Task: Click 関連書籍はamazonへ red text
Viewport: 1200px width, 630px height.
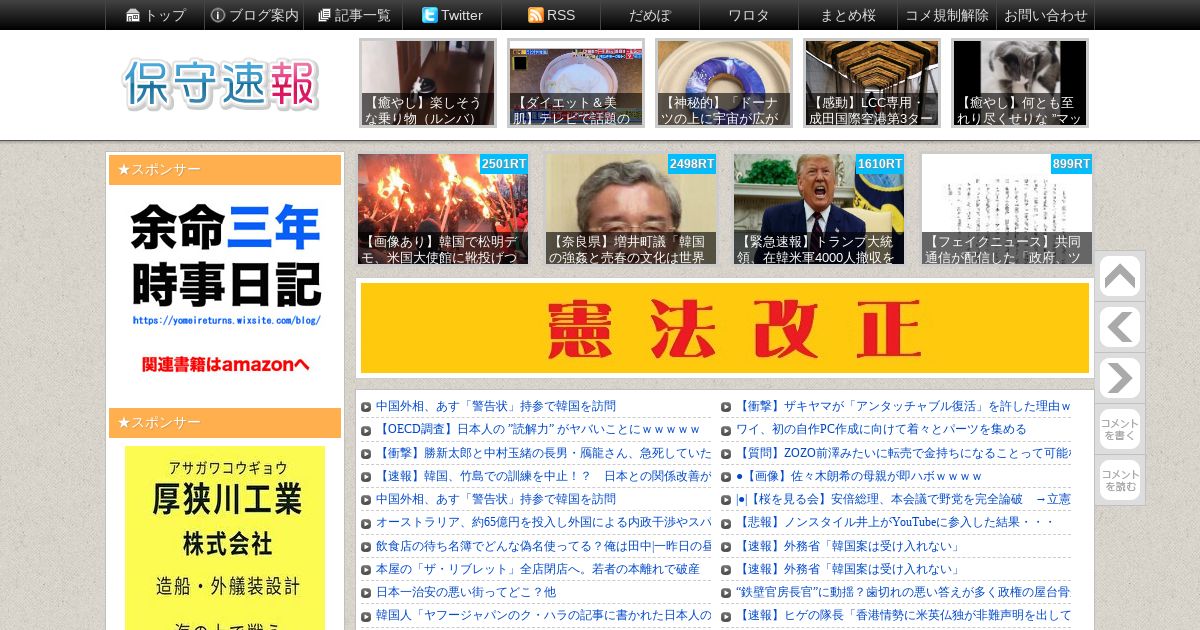Action: point(226,364)
